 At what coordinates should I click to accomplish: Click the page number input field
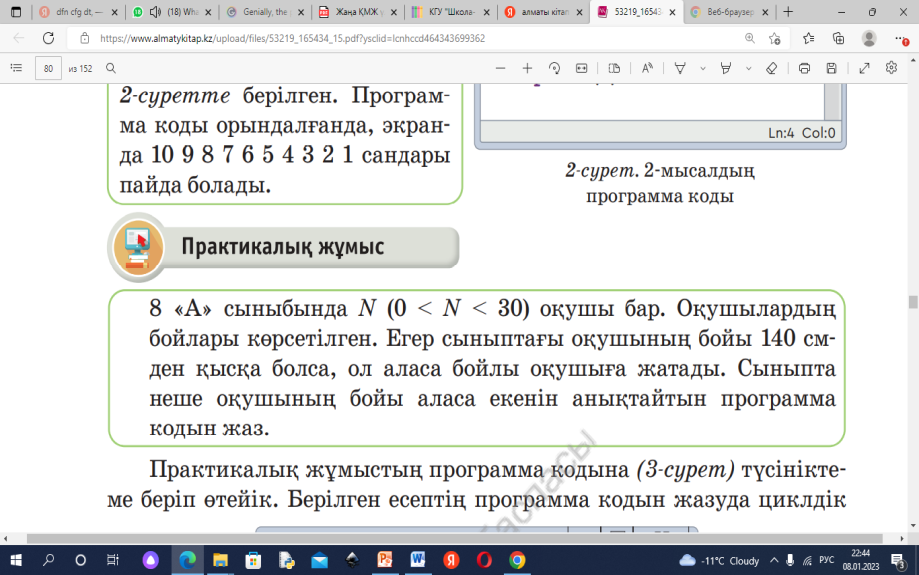point(47,68)
